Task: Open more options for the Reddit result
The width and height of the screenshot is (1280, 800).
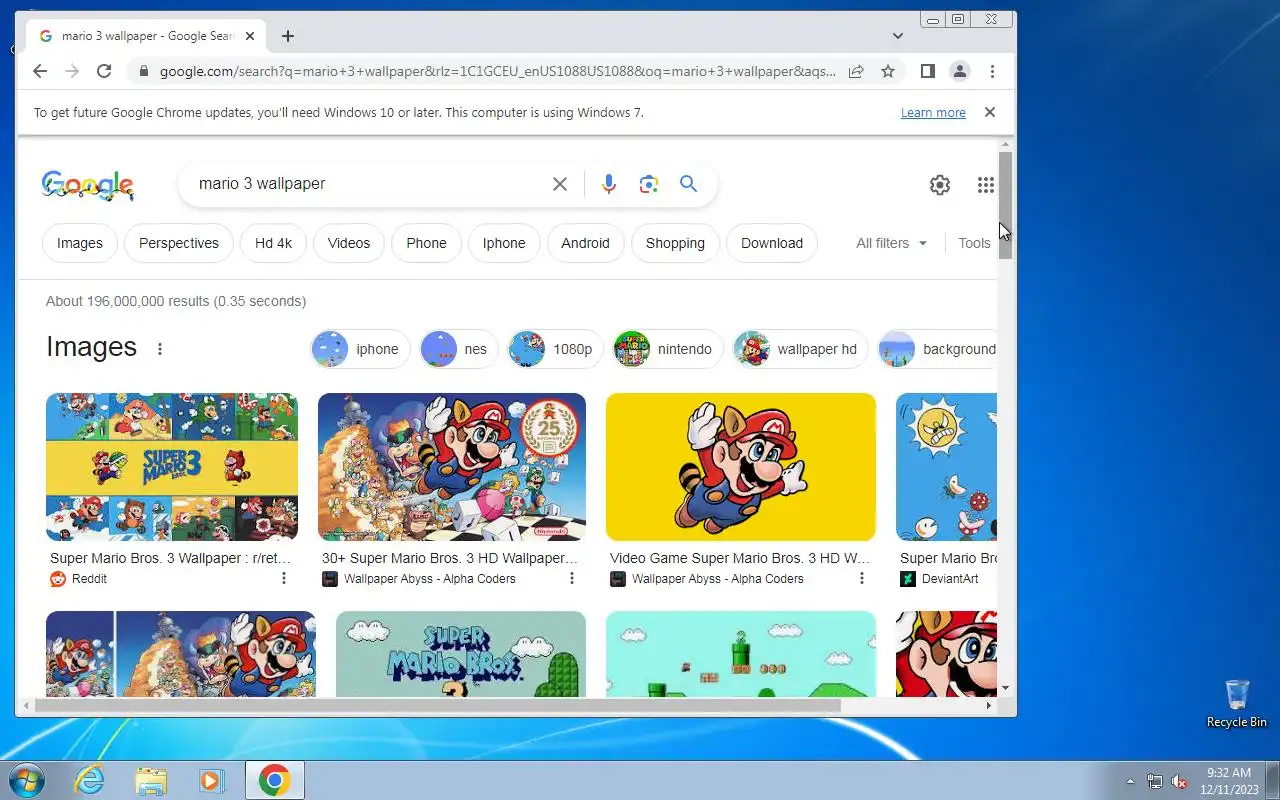Action: 284,578
